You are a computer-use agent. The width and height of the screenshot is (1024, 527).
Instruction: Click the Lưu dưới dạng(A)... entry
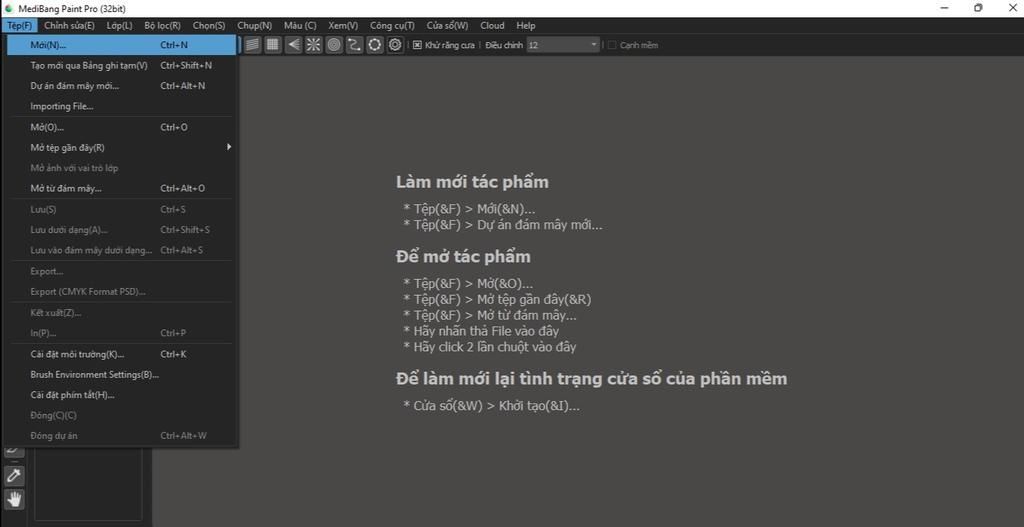121,230
